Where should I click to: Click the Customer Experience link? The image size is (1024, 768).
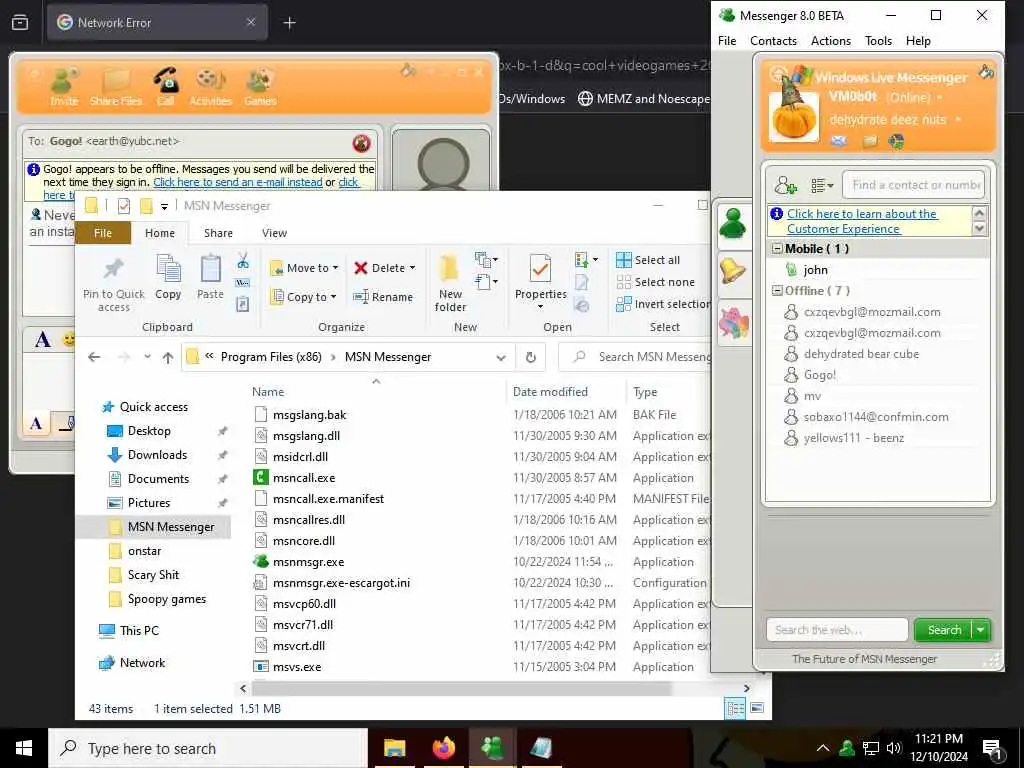click(861, 221)
